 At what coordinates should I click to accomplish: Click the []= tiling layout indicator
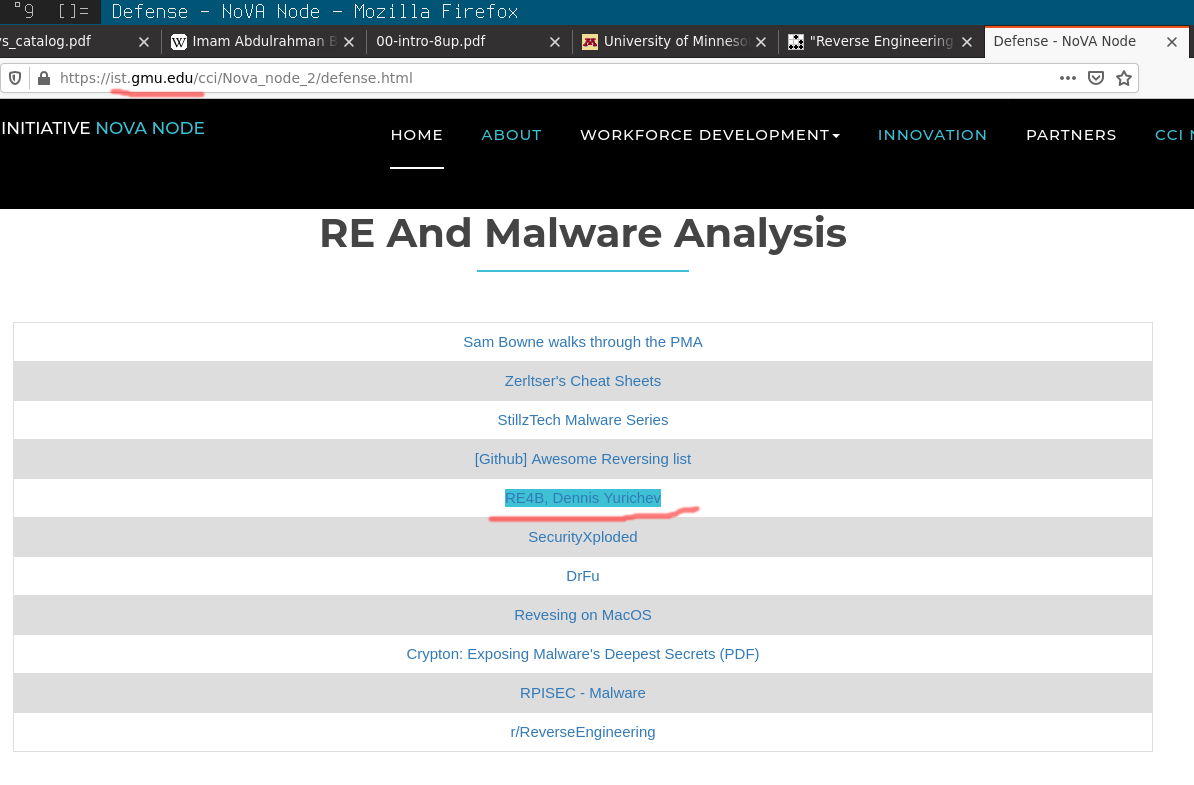pyautogui.click(x=73, y=11)
